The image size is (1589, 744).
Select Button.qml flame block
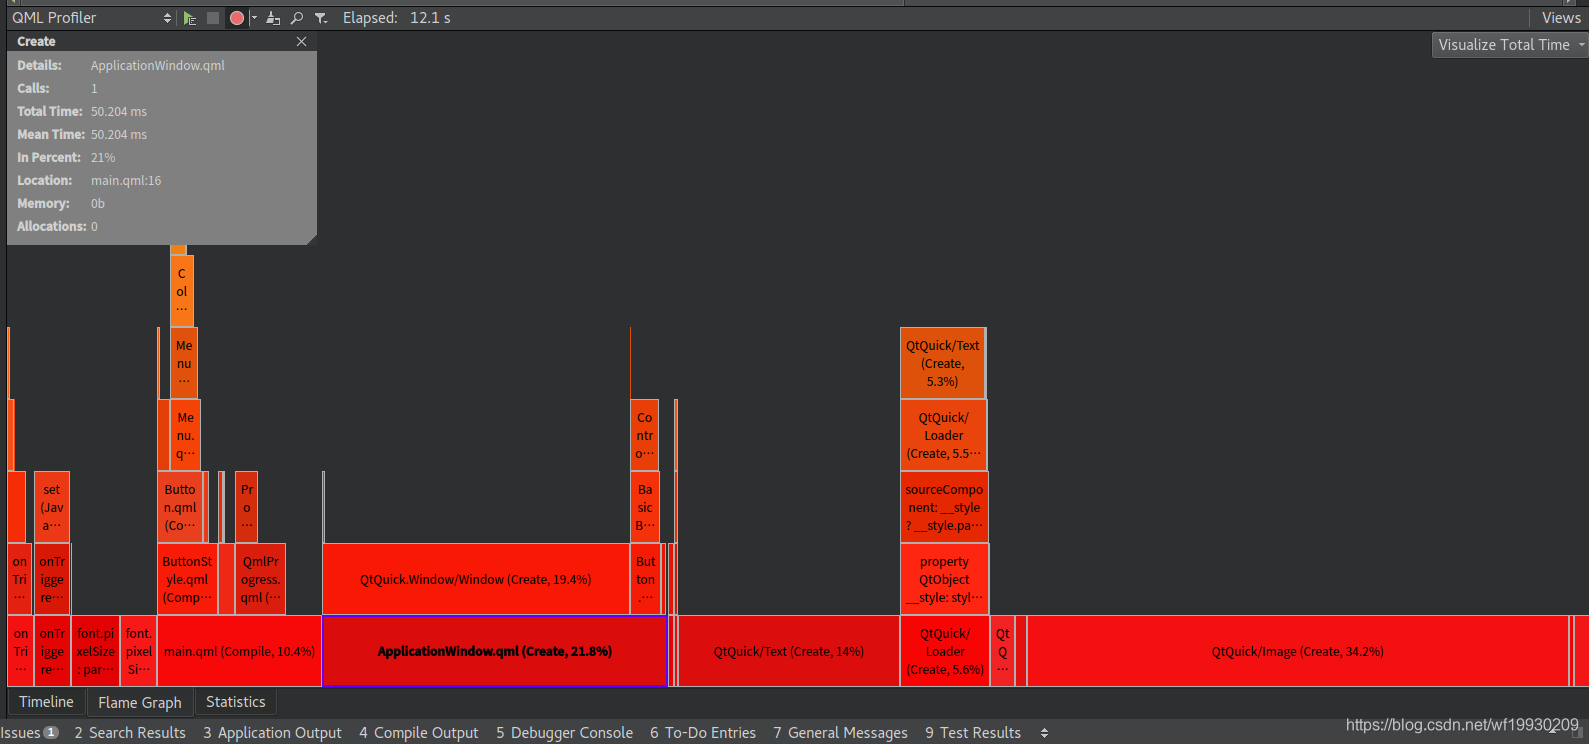coord(181,507)
